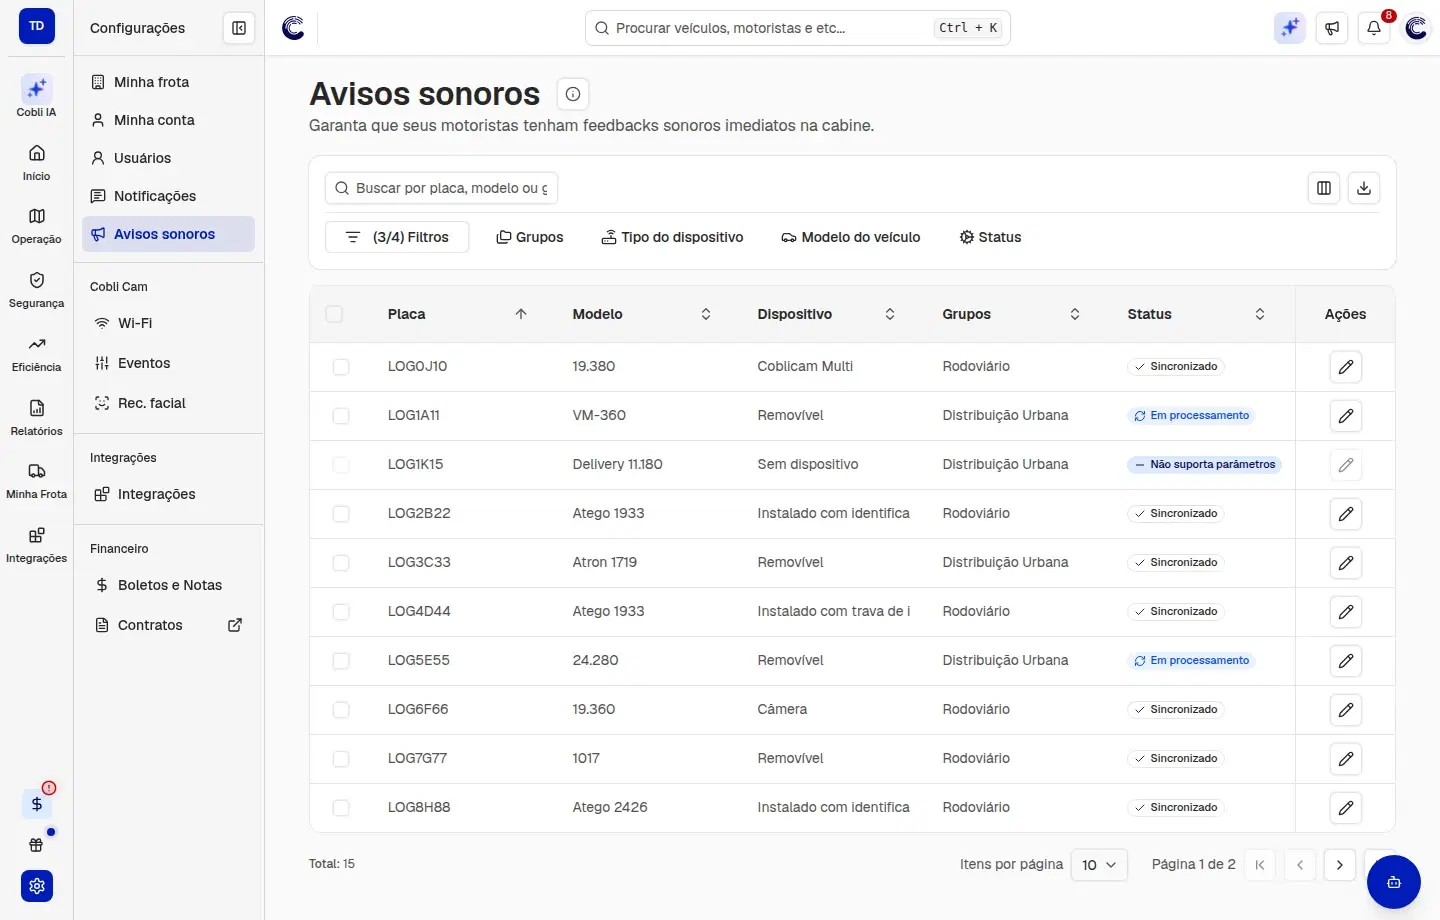1440x920 pixels.
Task: Open the Segurança shield icon
Action: pyautogui.click(x=37, y=289)
